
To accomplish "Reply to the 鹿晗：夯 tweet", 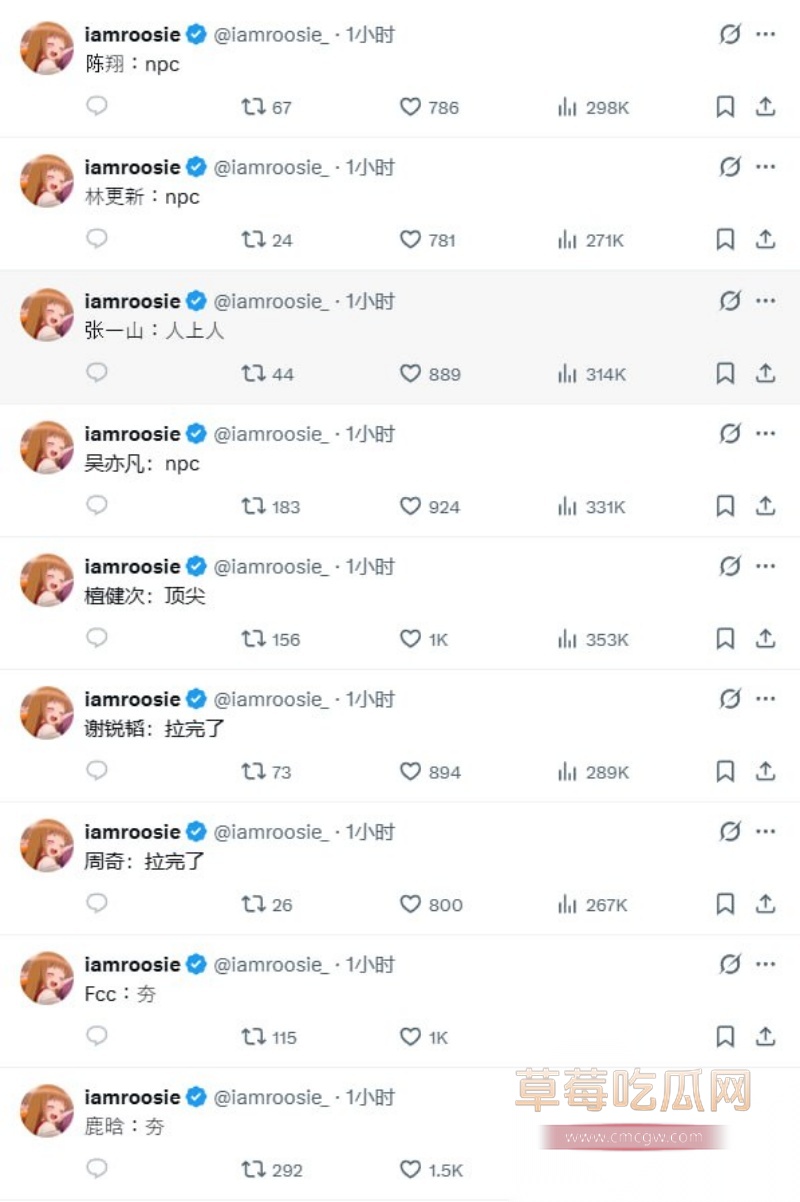I will tap(97, 1169).
